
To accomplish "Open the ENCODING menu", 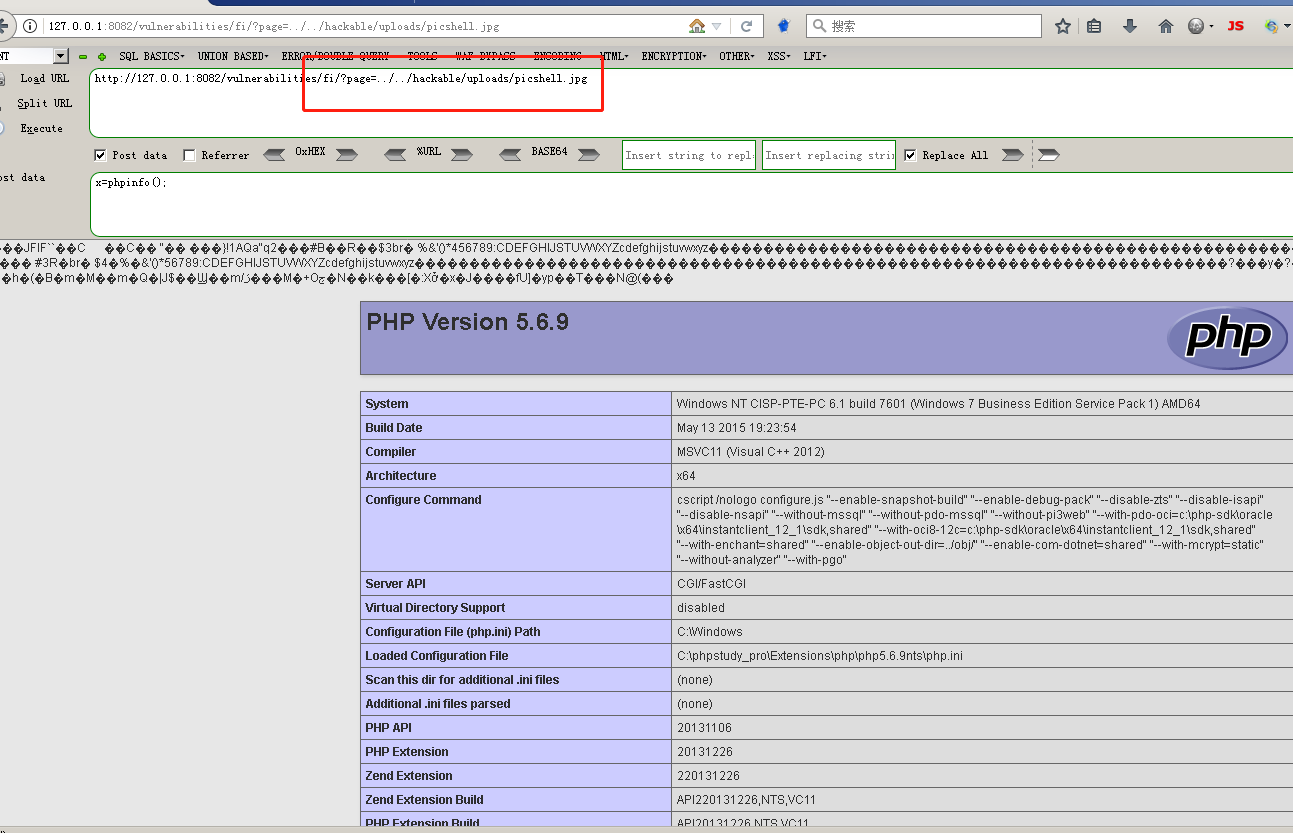I will pyautogui.click(x=560, y=57).
